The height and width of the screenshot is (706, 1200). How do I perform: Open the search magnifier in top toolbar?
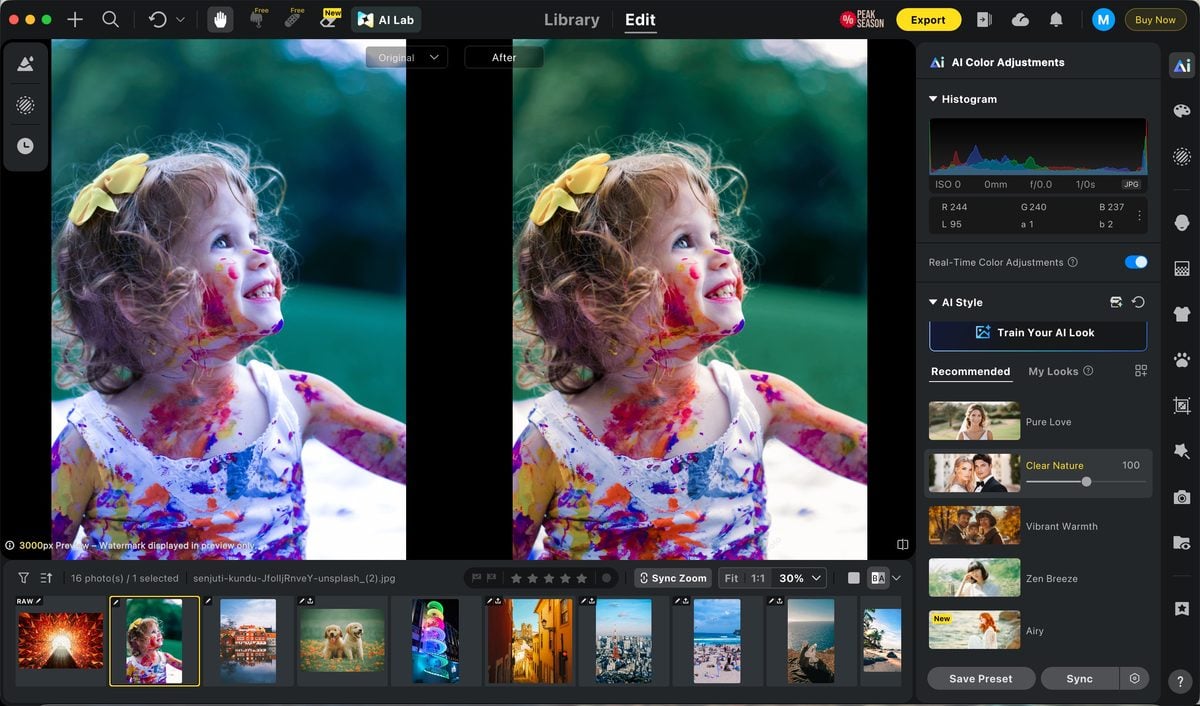point(111,19)
